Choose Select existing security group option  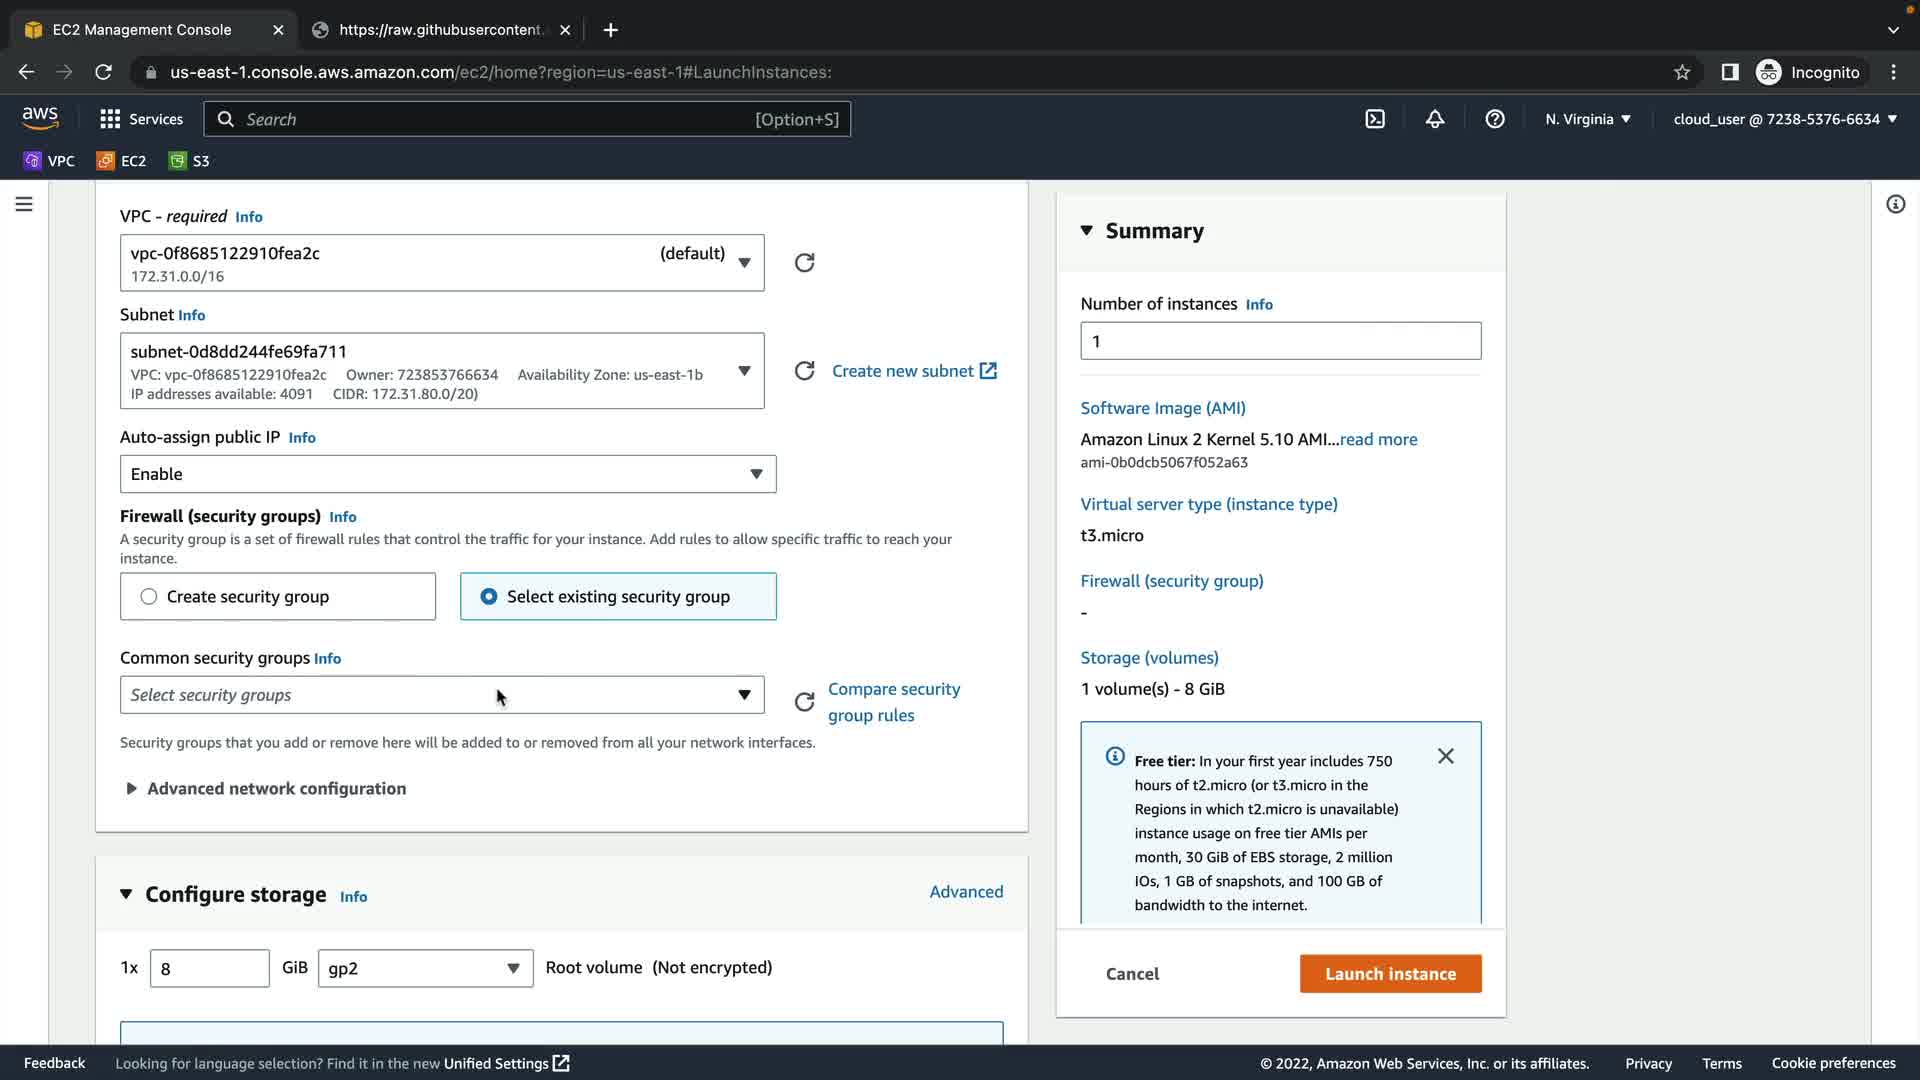489,597
